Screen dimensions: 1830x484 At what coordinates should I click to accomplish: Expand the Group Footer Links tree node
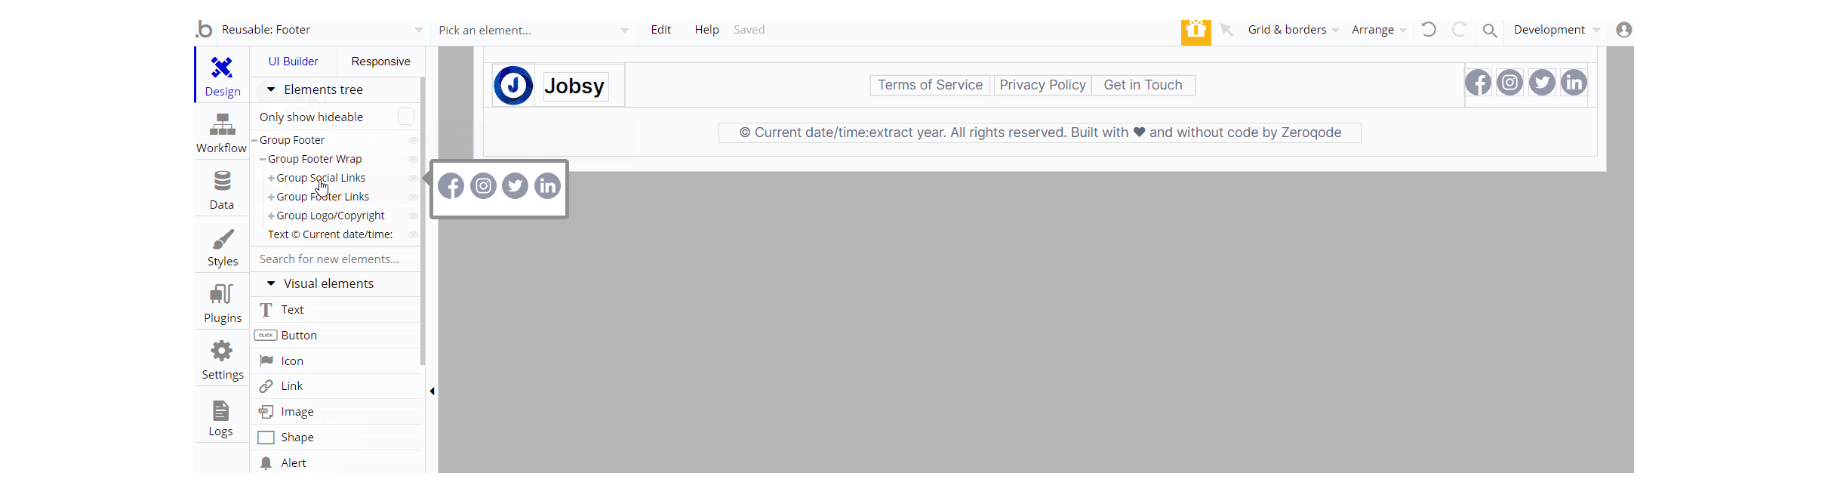tap(271, 197)
